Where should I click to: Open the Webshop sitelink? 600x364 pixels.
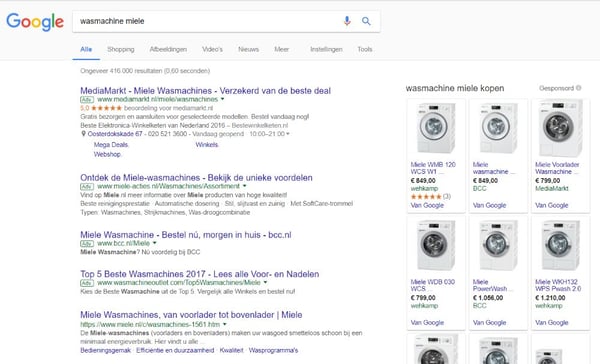coord(107,154)
